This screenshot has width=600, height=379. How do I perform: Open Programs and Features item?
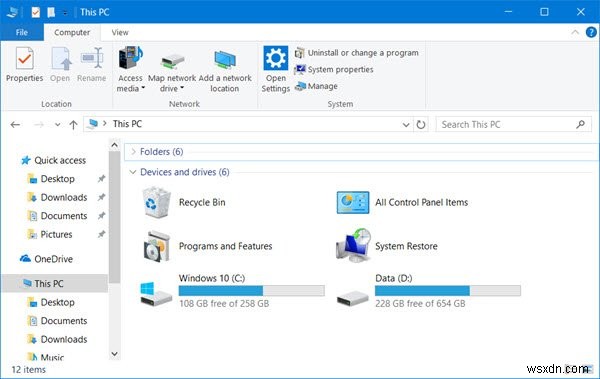(x=207, y=246)
